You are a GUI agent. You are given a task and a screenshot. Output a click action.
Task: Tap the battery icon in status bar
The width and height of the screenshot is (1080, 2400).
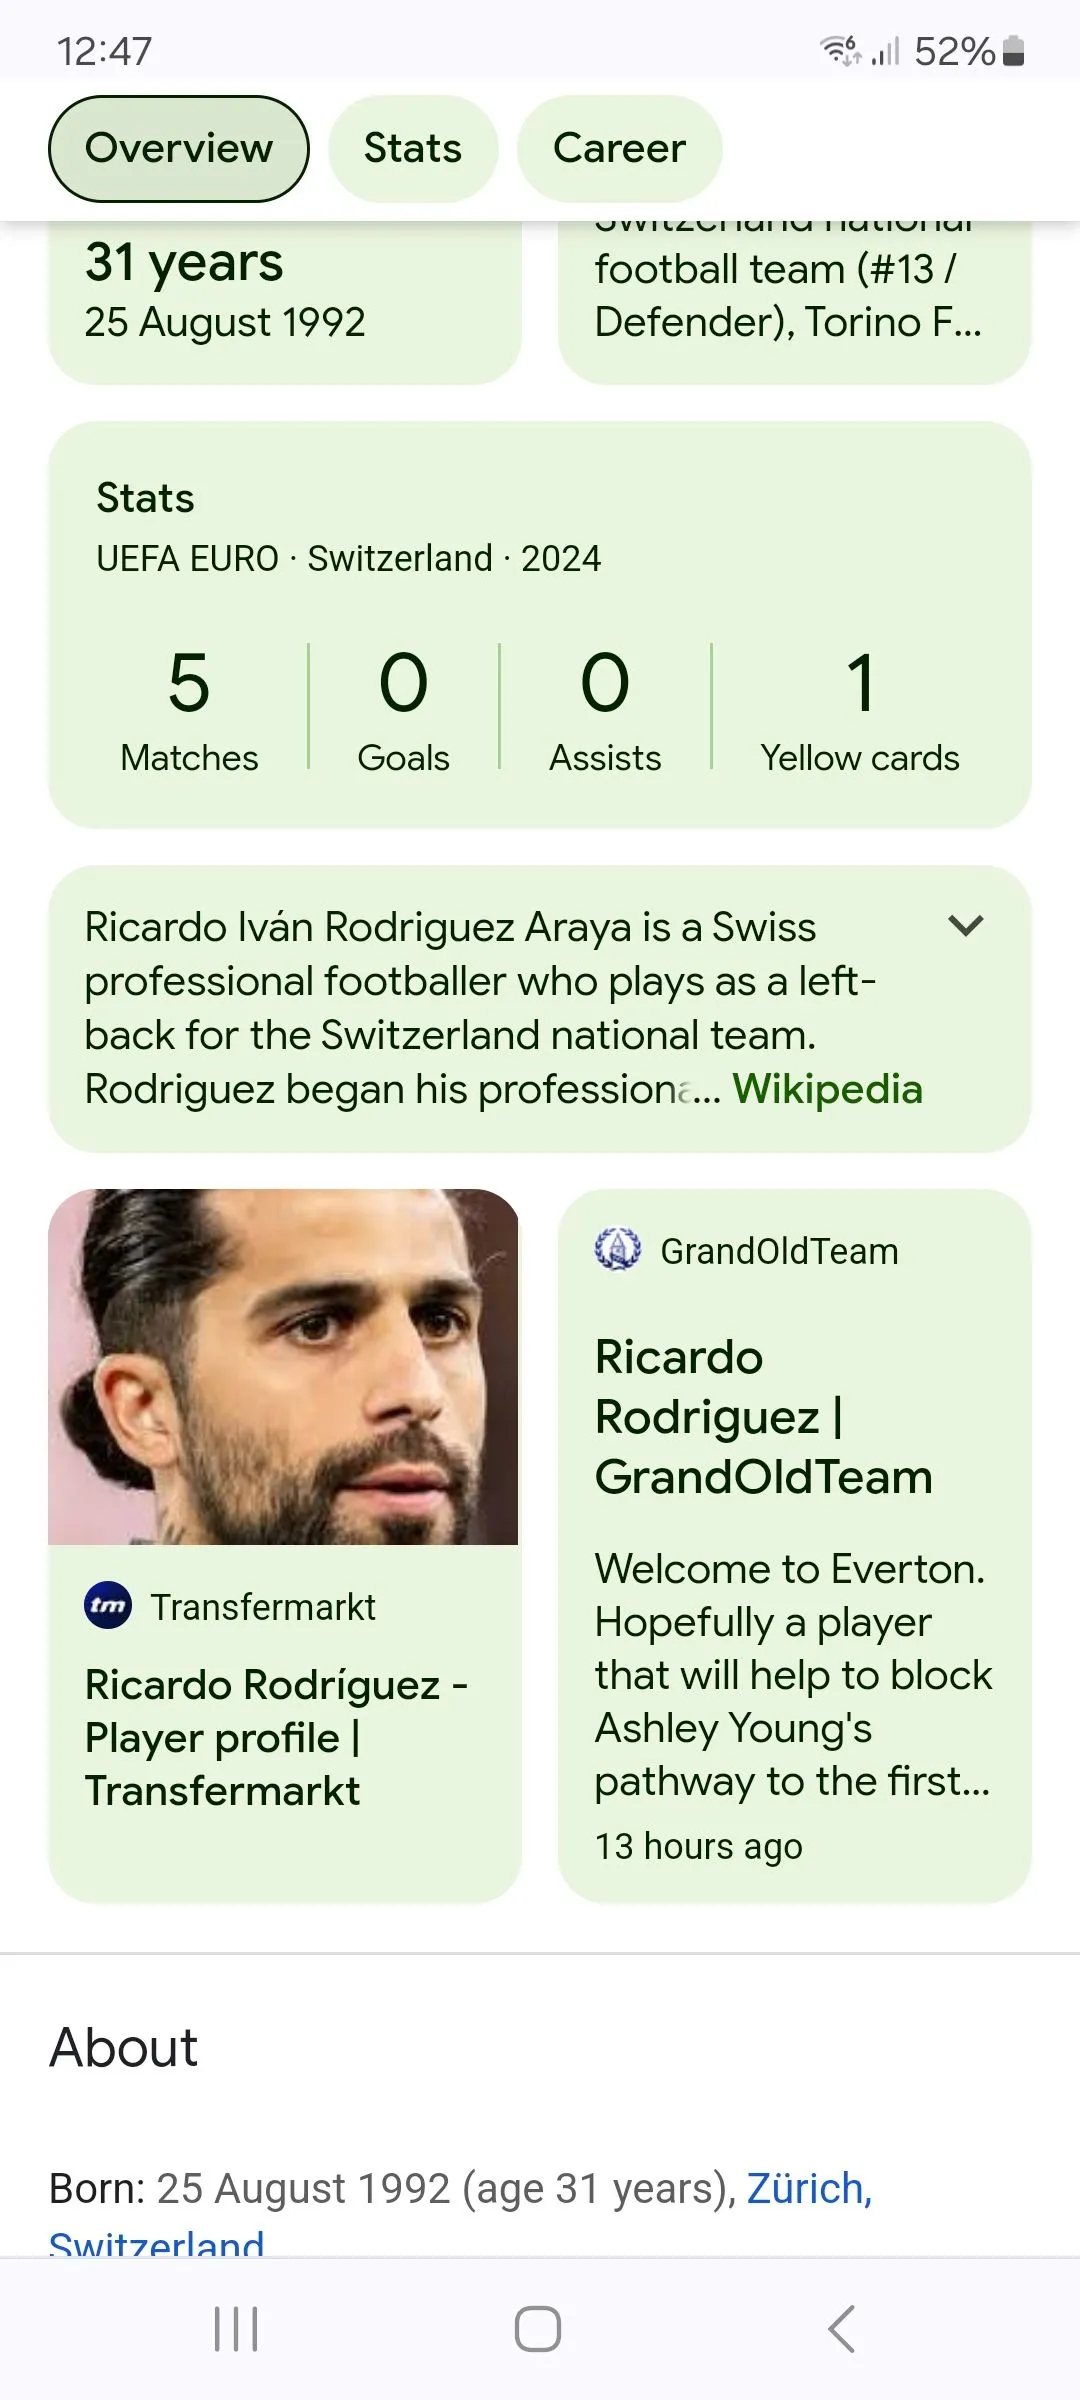click(1013, 51)
